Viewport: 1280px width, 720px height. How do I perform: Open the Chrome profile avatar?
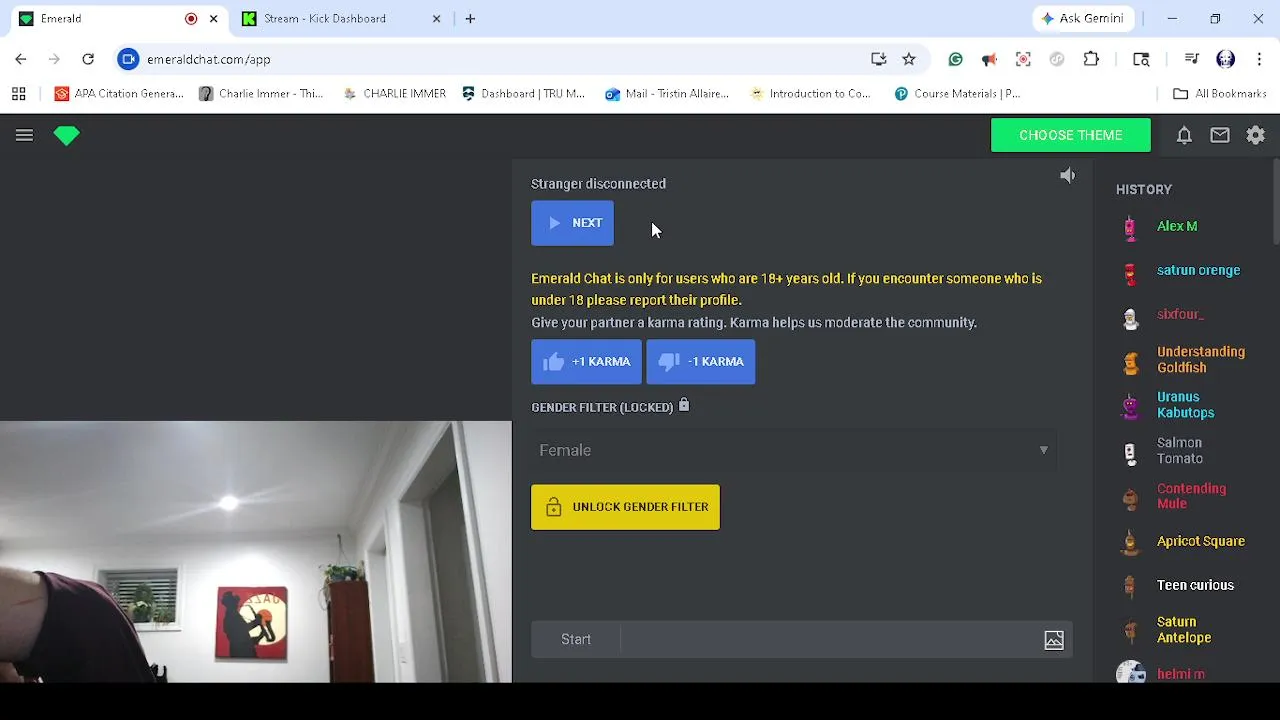tap(1225, 59)
